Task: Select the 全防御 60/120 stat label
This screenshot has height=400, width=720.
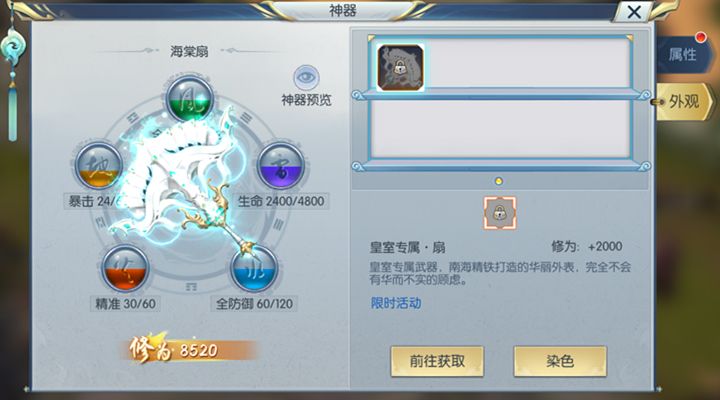Action: pos(254,304)
